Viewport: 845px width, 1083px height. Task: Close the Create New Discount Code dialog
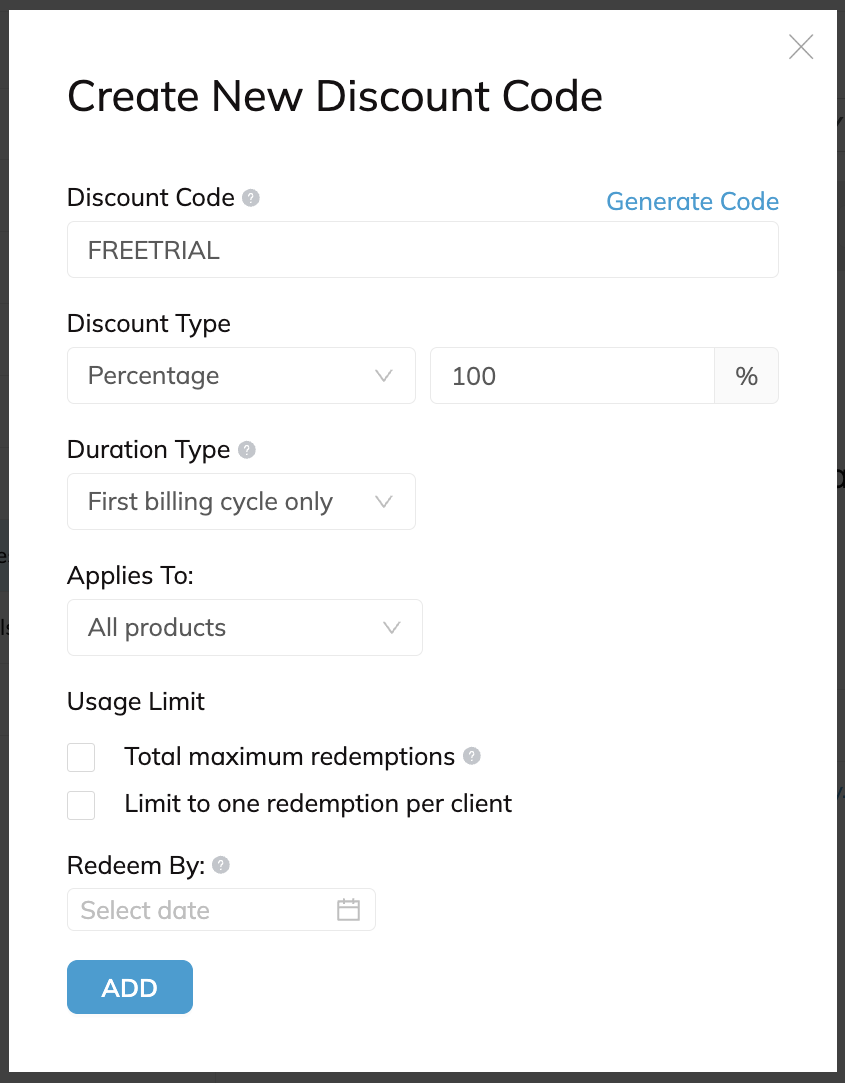point(801,47)
